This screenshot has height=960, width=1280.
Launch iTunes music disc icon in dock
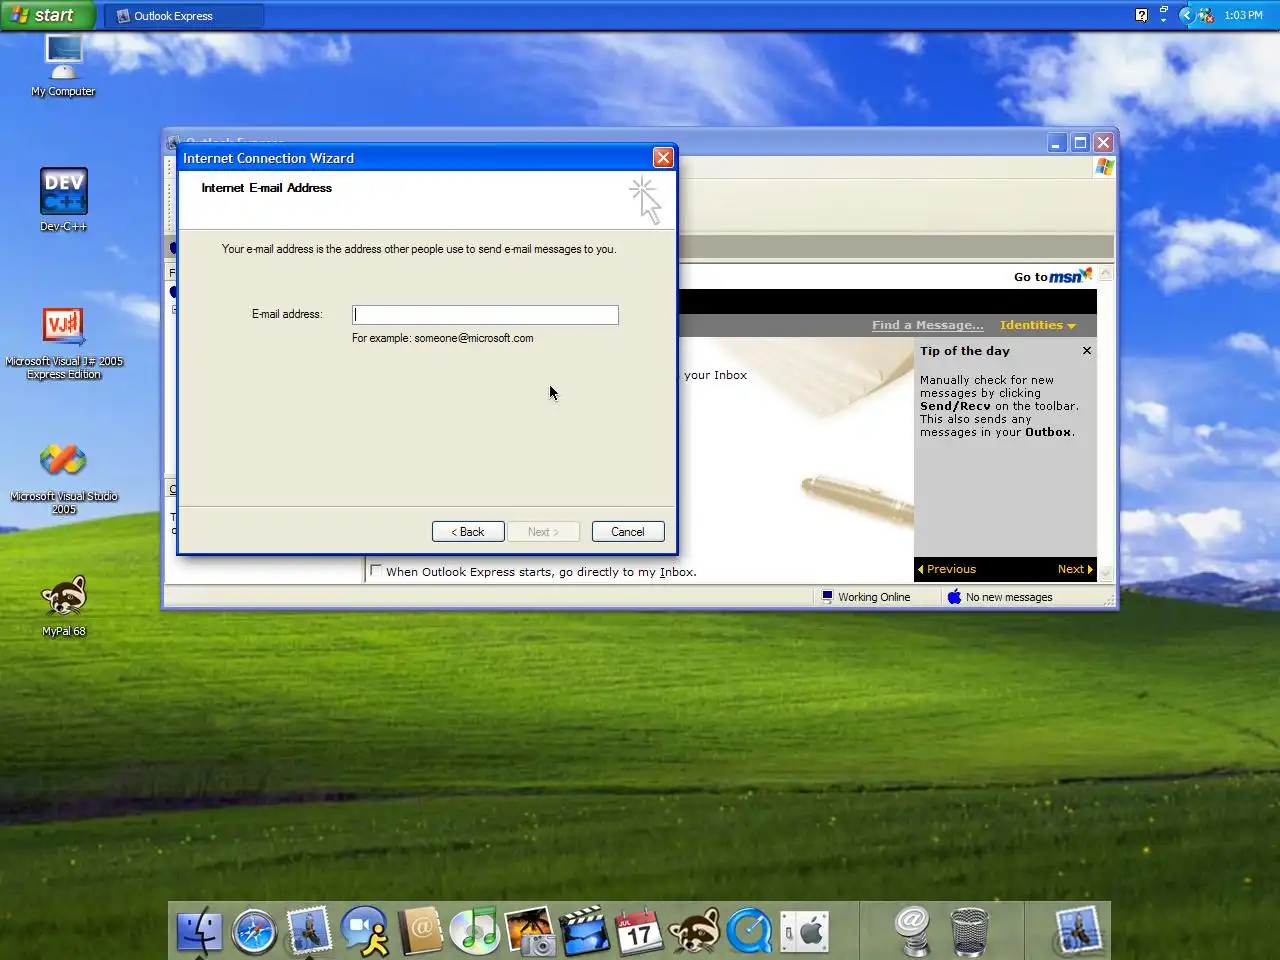pyautogui.click(x=475, y=932)
